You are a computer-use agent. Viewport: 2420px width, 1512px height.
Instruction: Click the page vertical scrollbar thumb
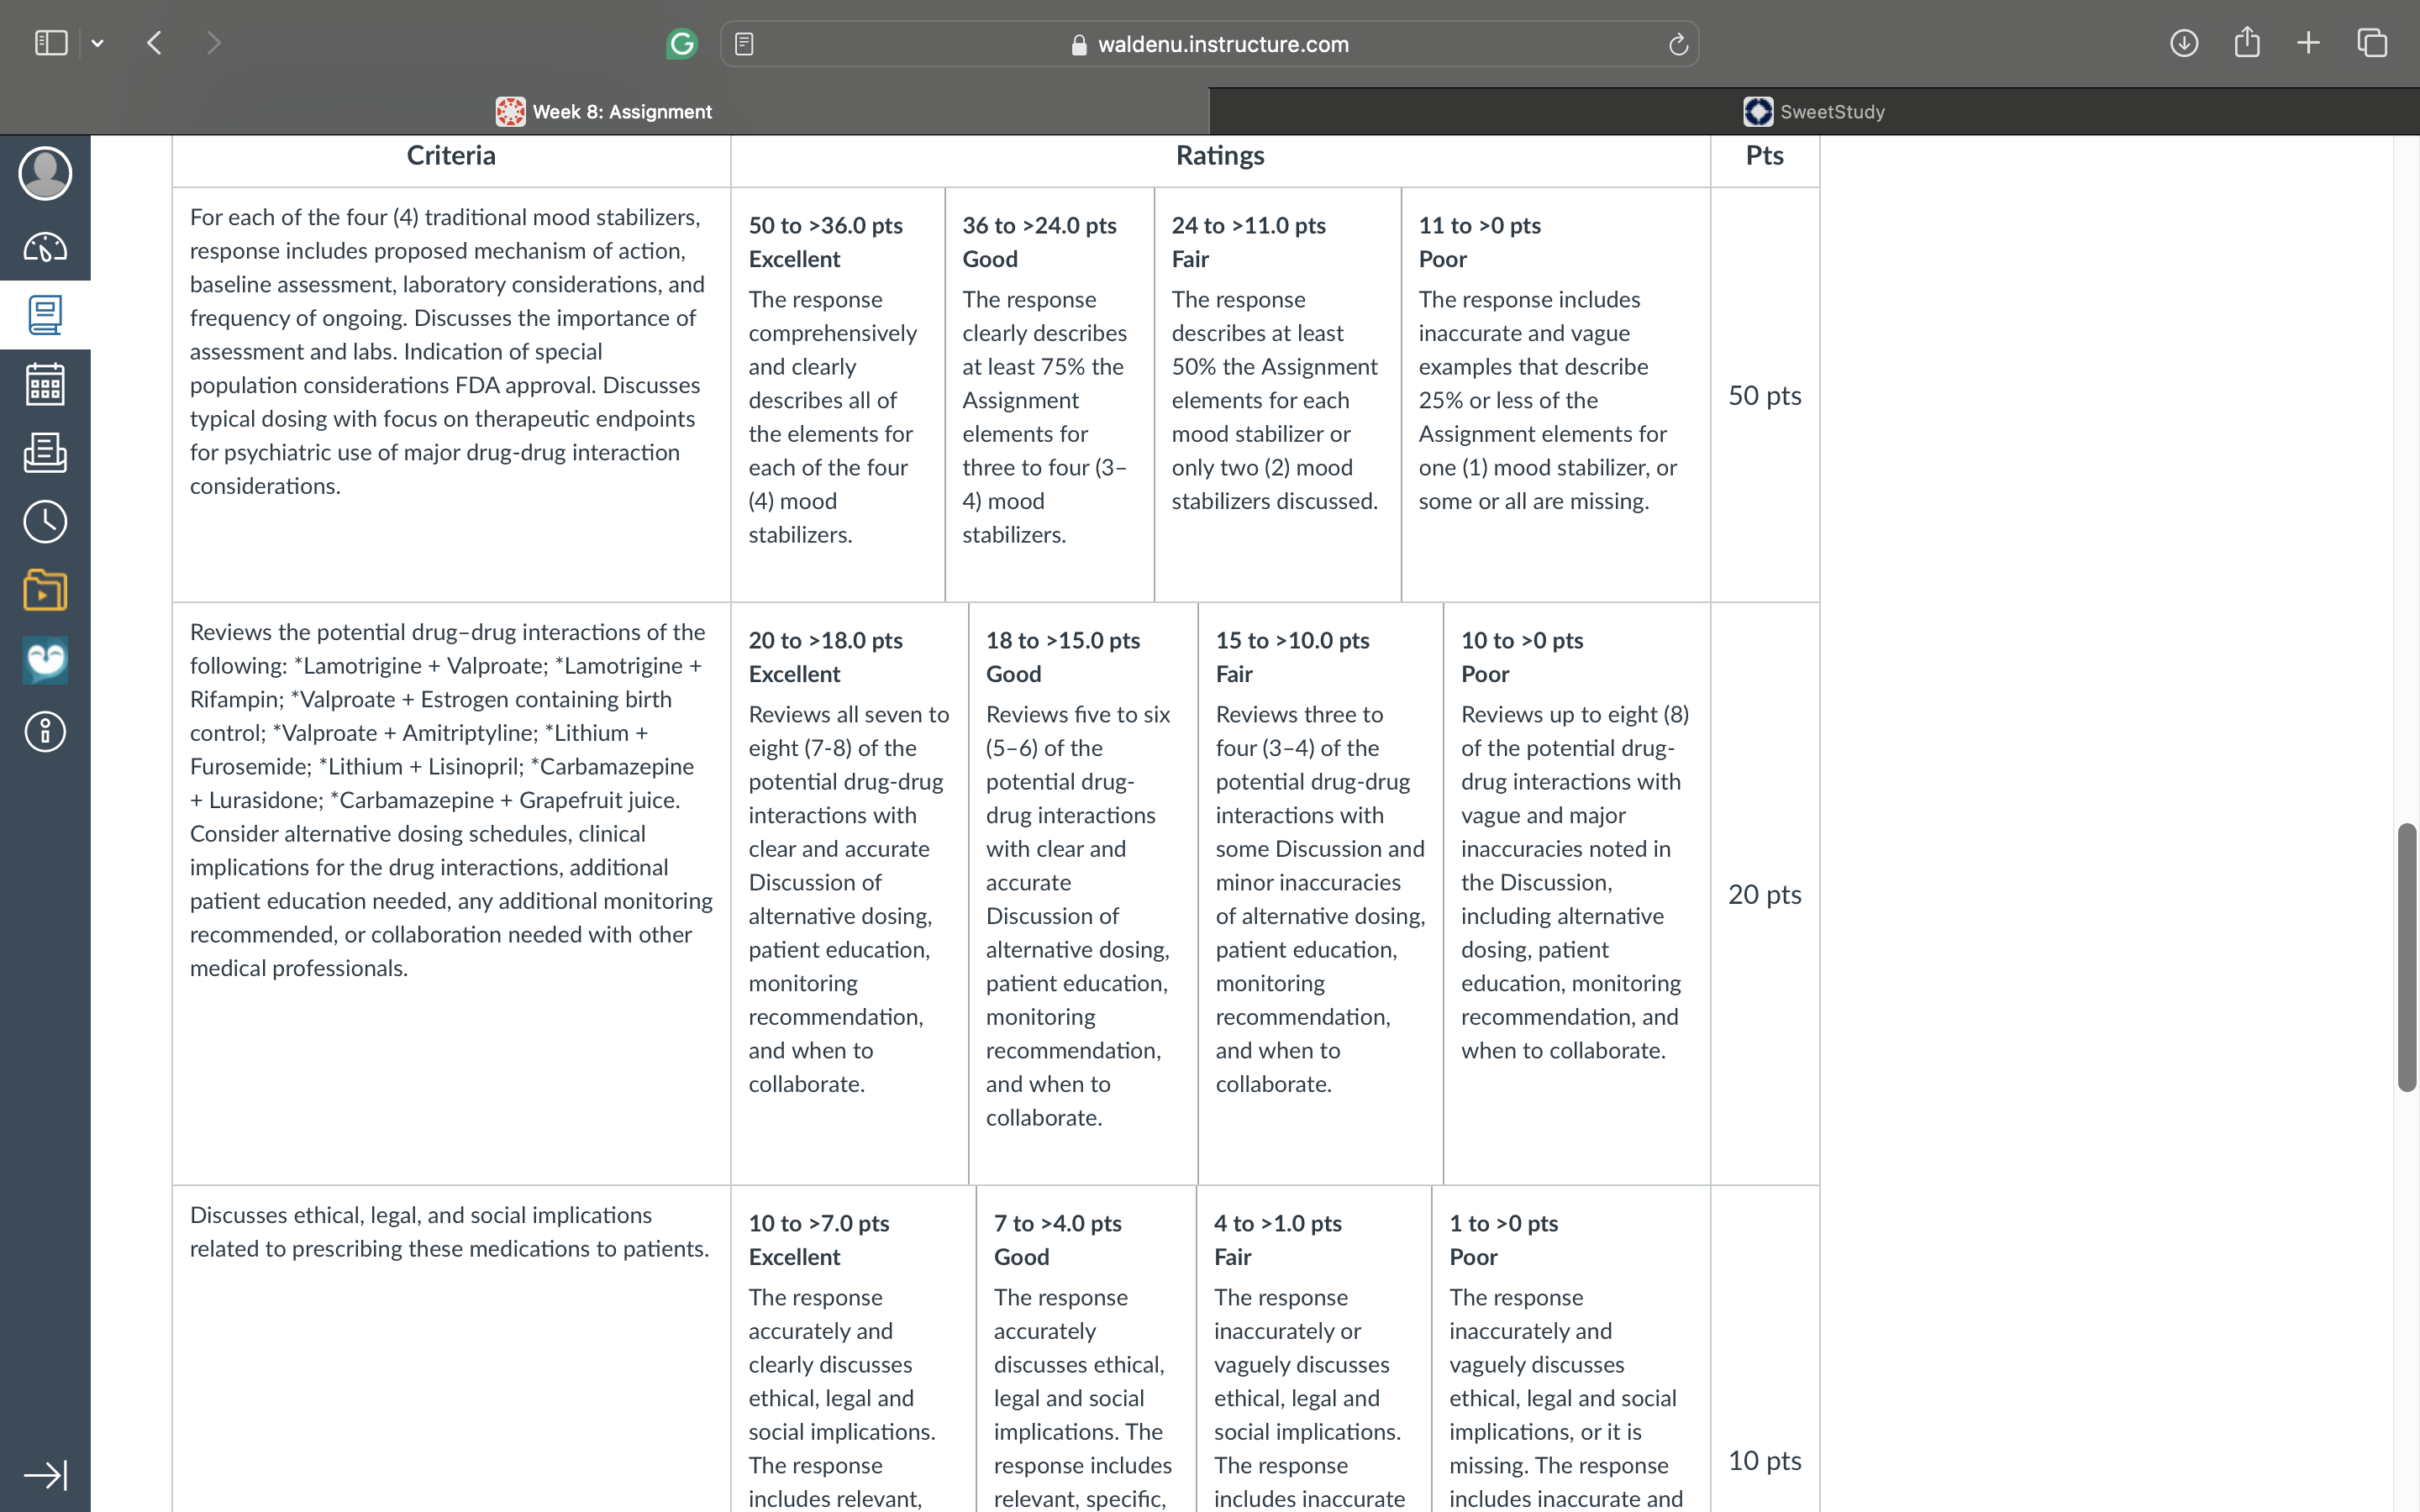point(2407,957)
